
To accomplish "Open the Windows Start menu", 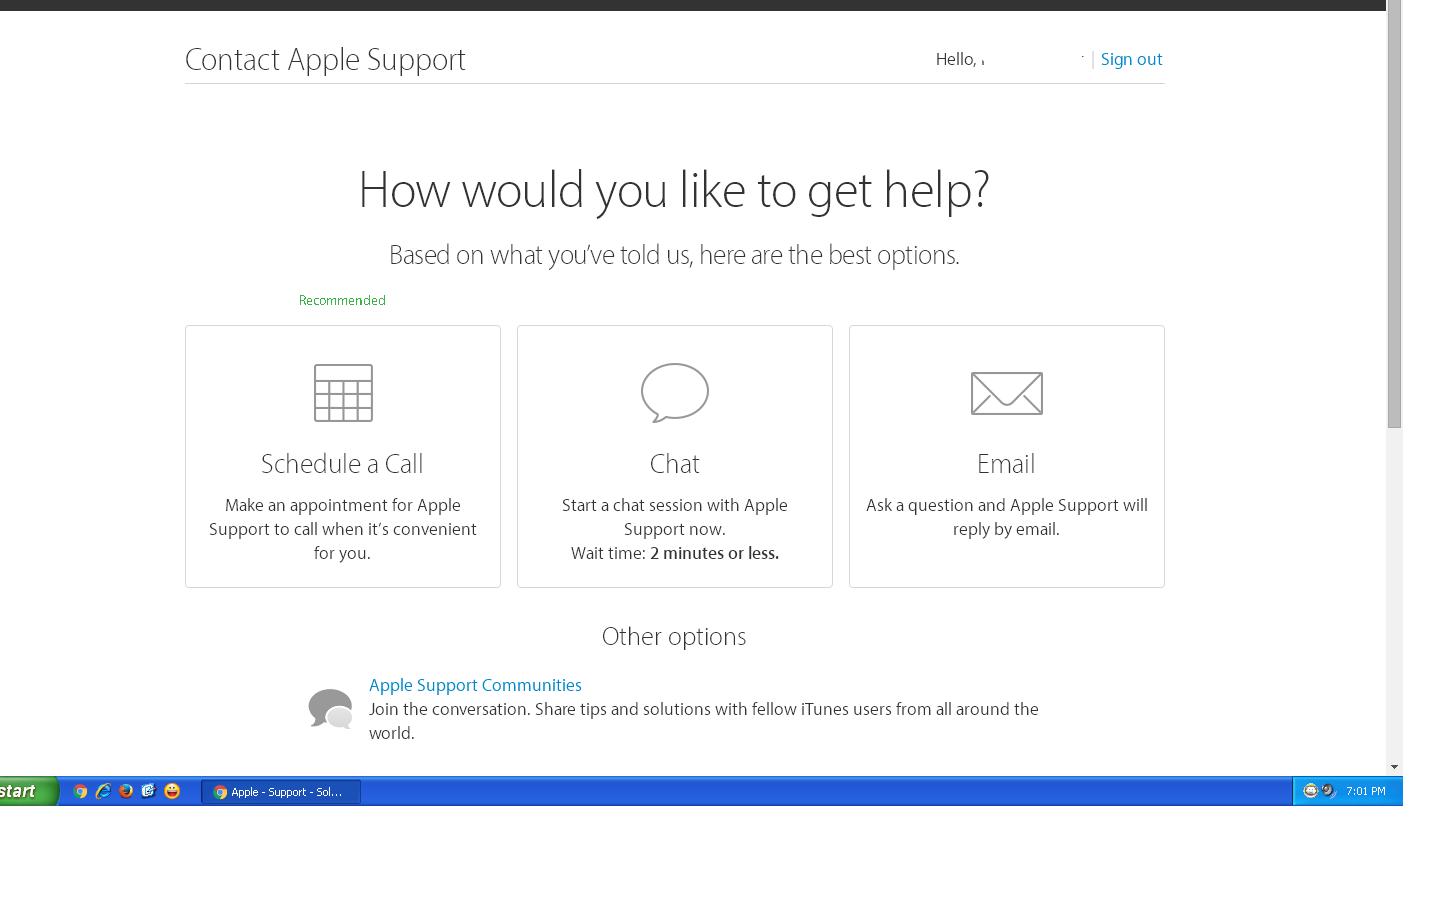I will pyautogui.click(x=28, y=791).
